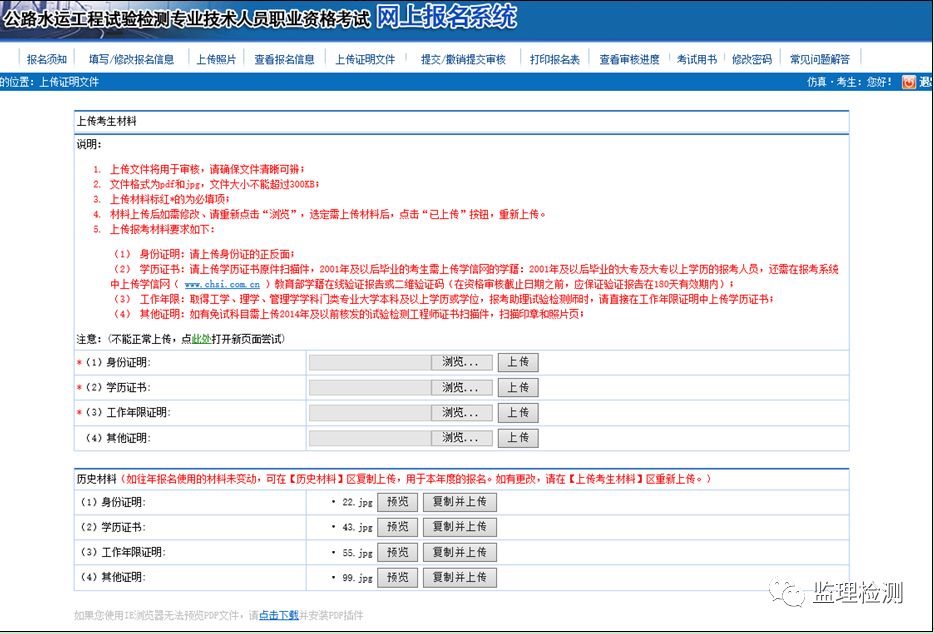Click file name 43.jpg in history list
This screenshot has width=934, height=634.
point(357,527)
